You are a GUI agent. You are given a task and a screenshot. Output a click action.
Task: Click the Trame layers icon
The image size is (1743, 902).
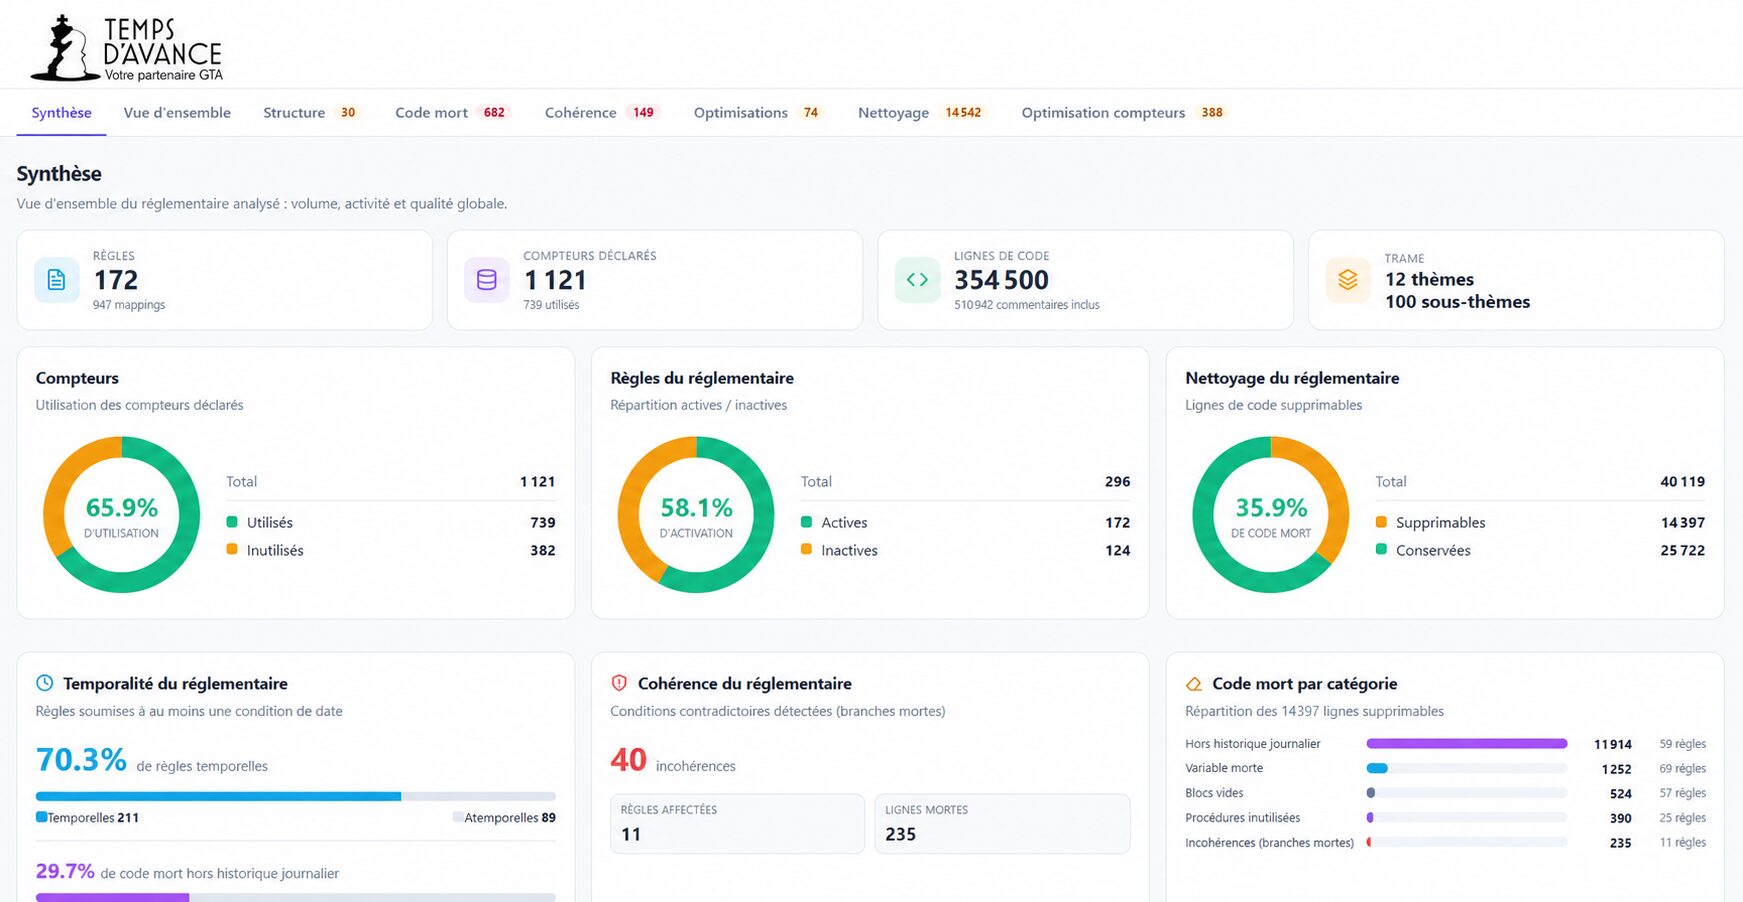click(x=1348, y=280)
